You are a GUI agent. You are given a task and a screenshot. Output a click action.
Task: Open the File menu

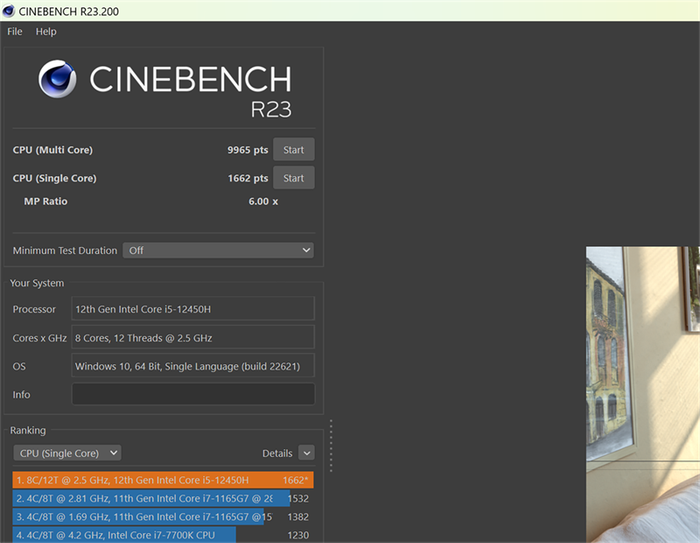[15, 32]
